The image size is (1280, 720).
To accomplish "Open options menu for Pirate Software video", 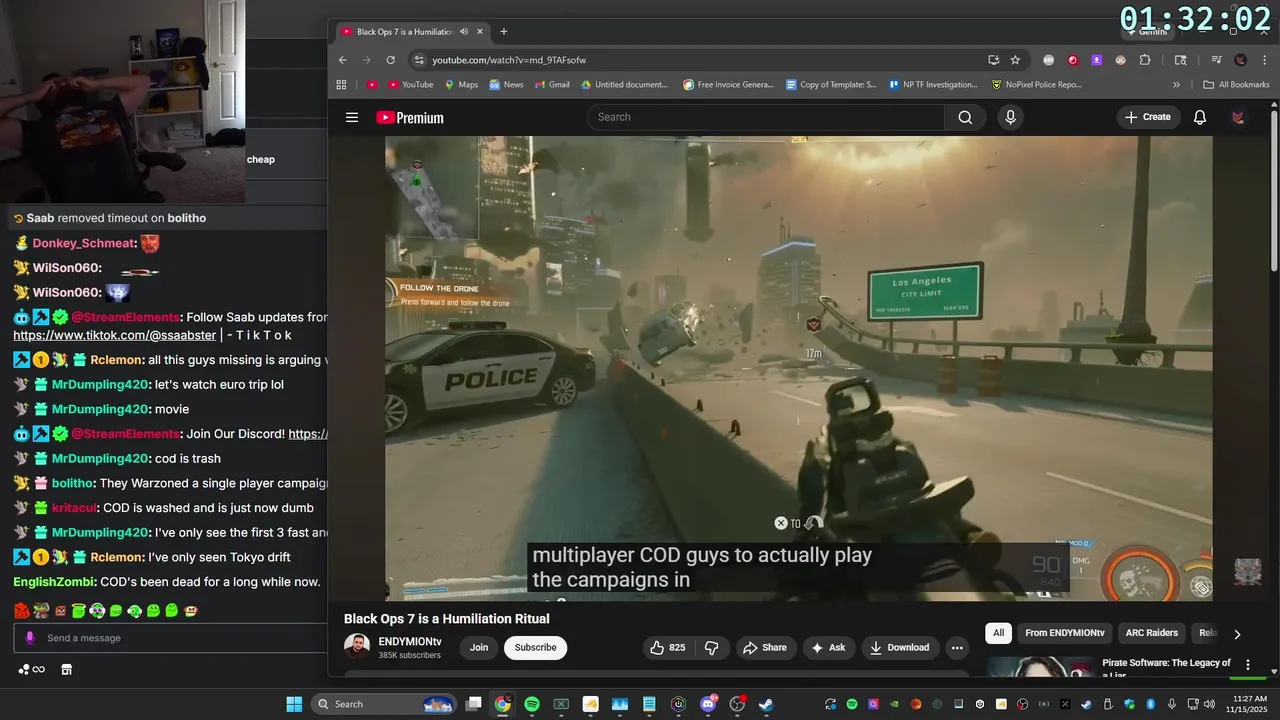I will pos(1247,664).
